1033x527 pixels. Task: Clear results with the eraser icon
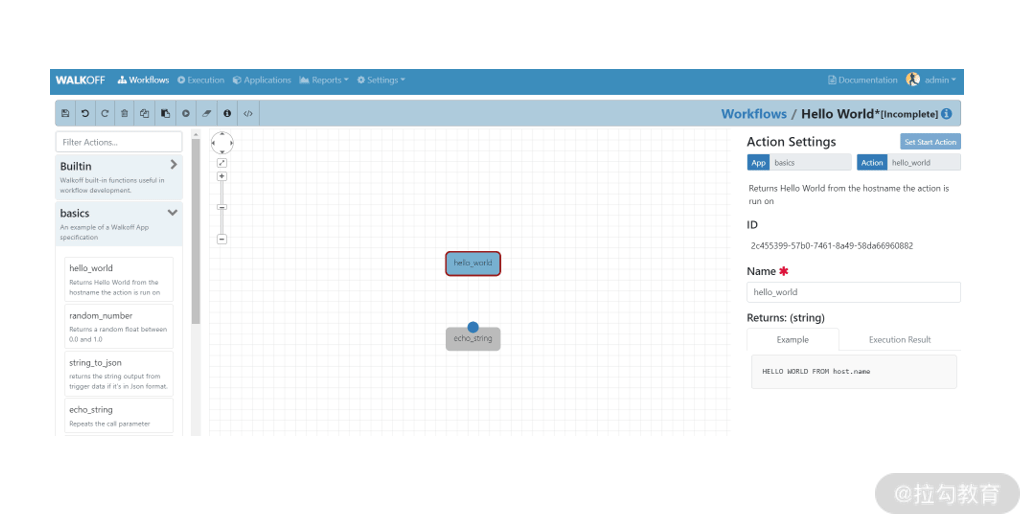point(206,113)
